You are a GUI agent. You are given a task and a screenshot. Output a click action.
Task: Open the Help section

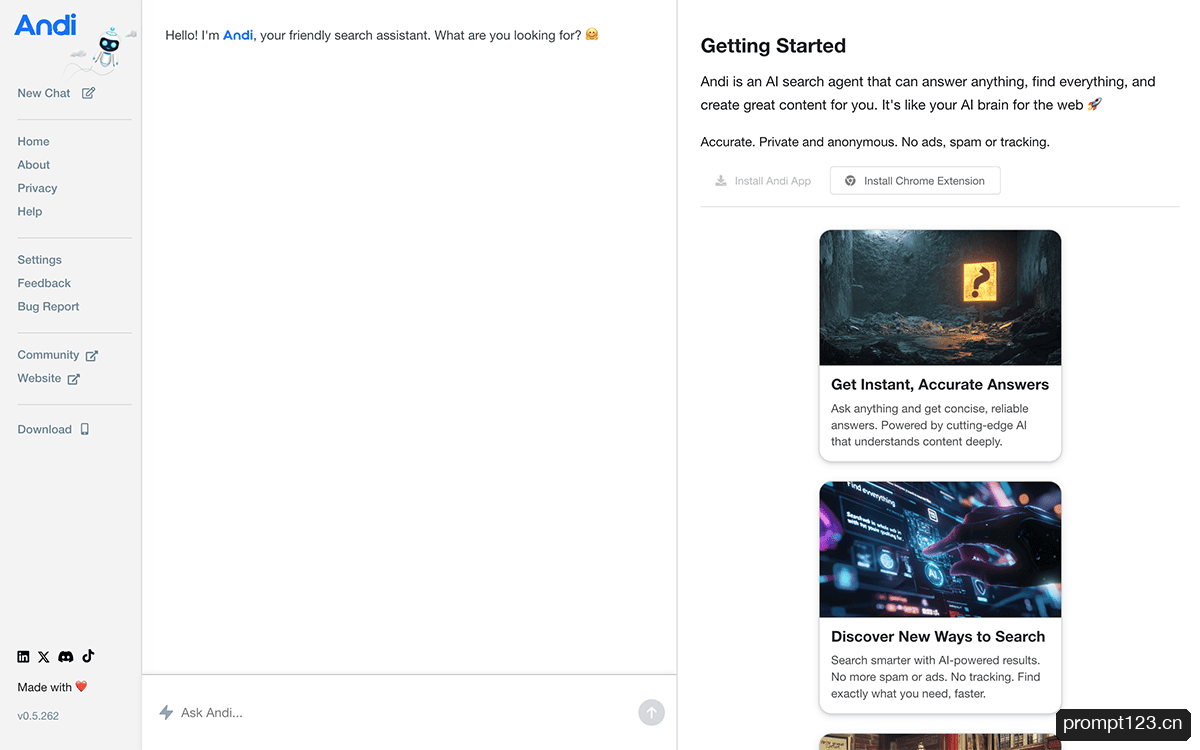coord(30,212)
